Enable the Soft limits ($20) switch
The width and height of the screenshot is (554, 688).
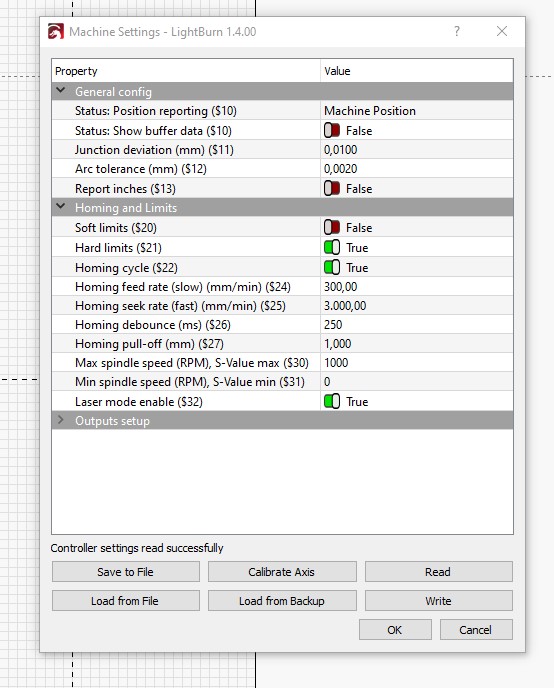pyautogui.click(x=332, y=227)
